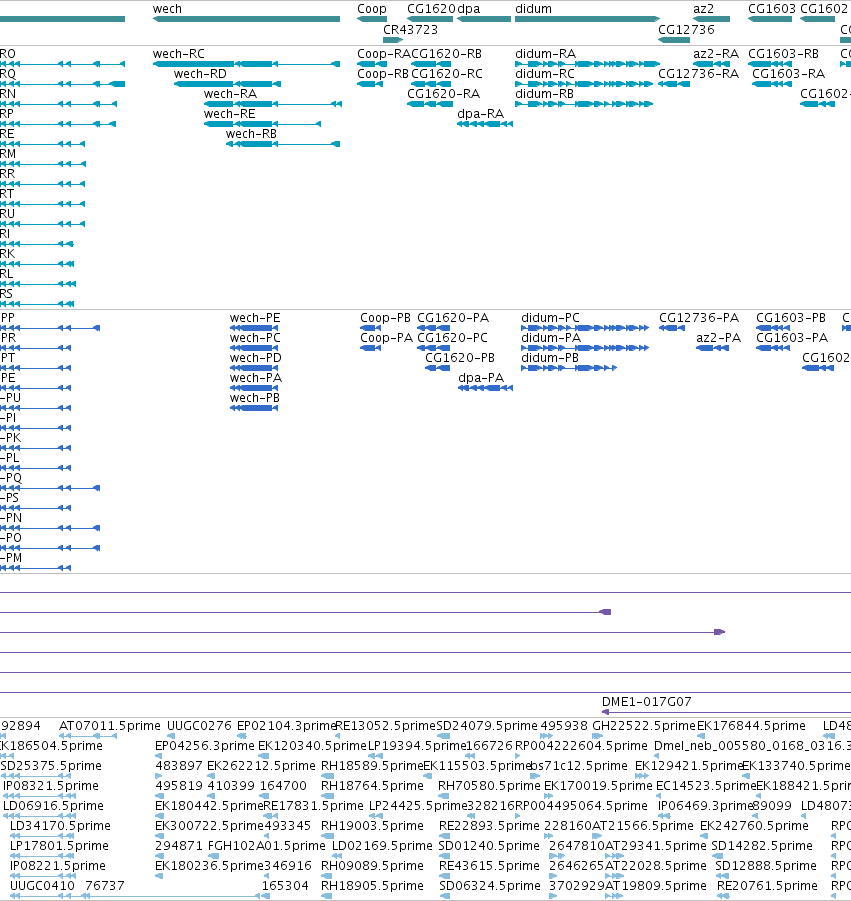Select the CG1603-PB protein label
The width and height of the screenshot is (851, 901).
[x=791, y=318]
